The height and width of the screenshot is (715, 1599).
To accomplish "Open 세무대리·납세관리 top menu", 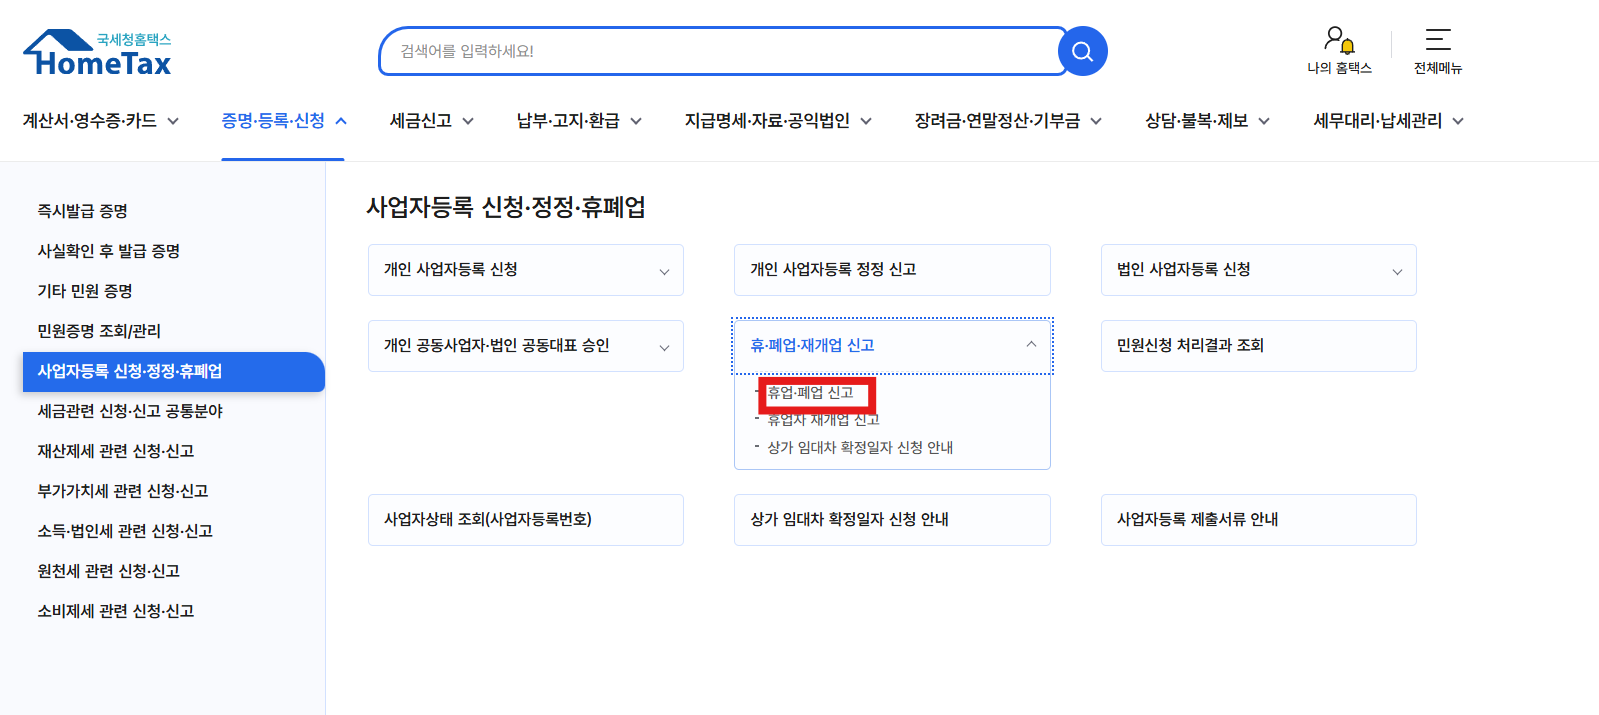I will click(x=1388, y=121).
